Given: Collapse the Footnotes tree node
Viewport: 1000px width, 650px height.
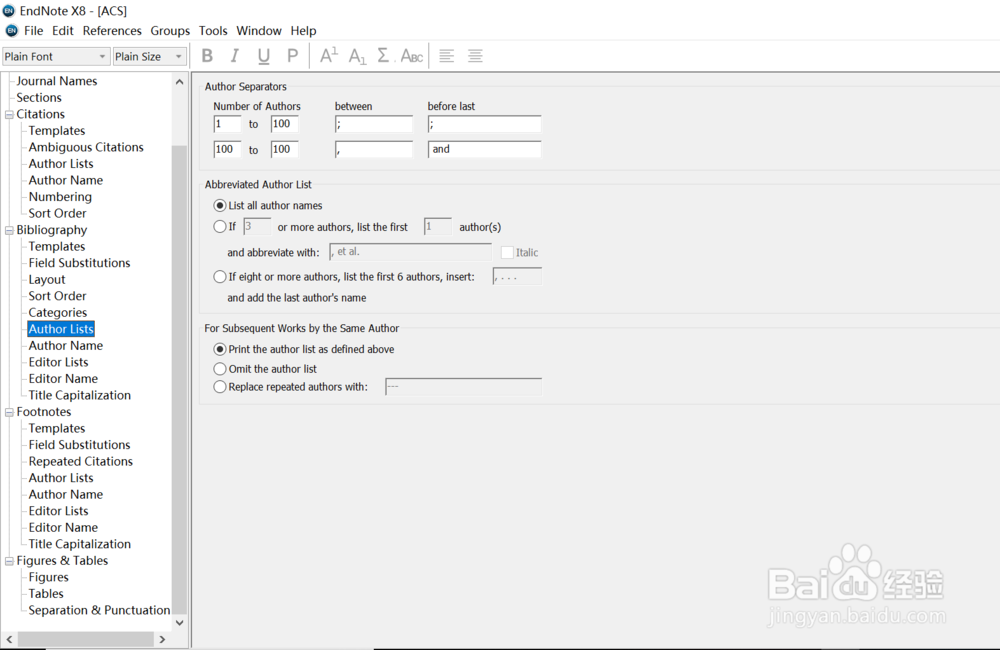Looking at the screenshot, I should (9, 412).
